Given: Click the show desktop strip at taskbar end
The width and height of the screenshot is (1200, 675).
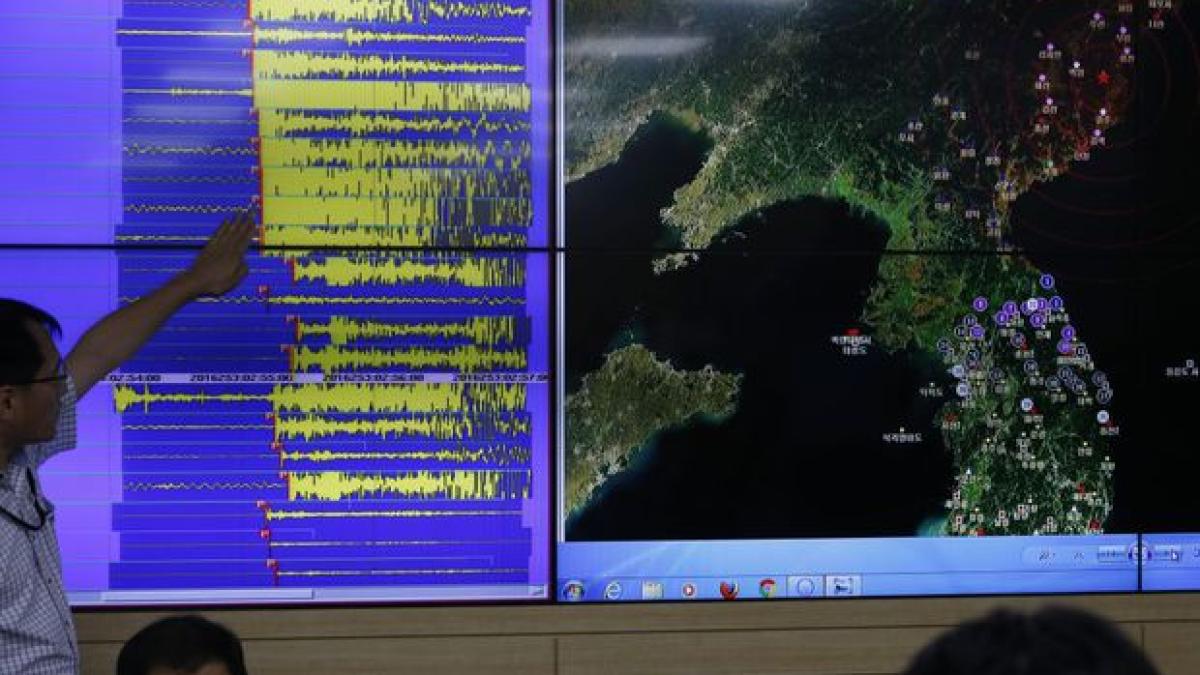Looking at the screenshot, I should point(1197,585).
